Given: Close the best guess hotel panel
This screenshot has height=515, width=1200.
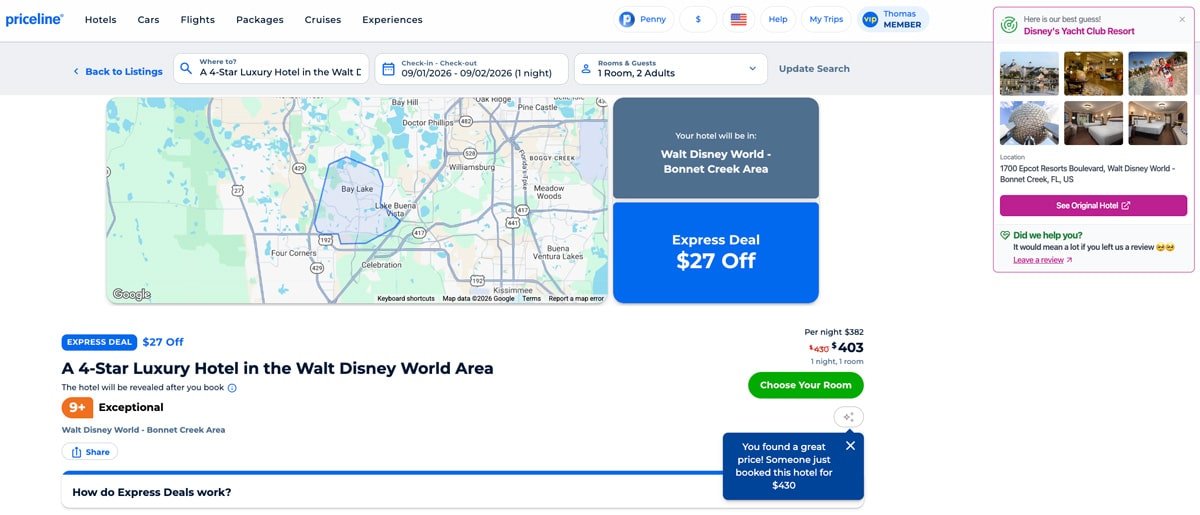Looking at the screenshot, I should (x=1182, y=19).
